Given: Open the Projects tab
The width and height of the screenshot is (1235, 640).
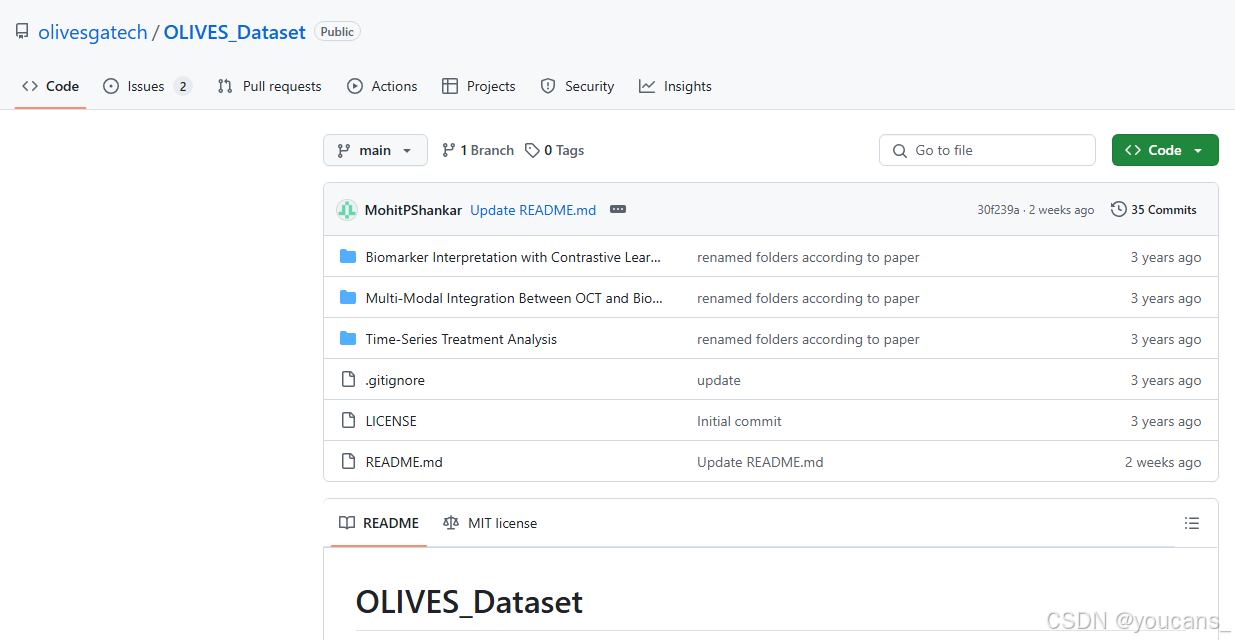Looking at the screenshot, I should [478, 86].
